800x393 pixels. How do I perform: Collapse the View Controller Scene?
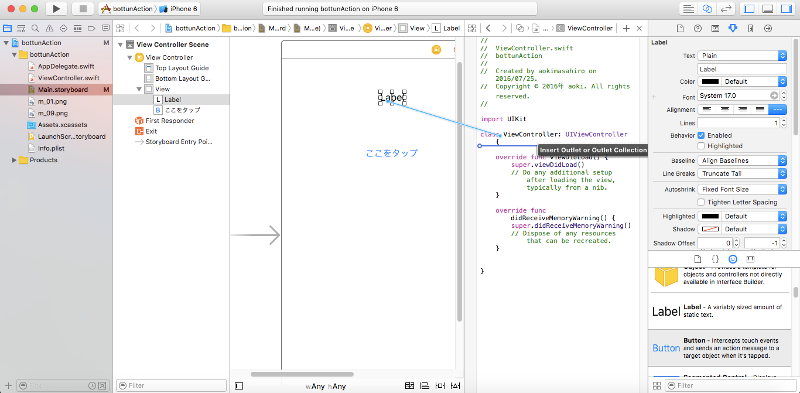120,45
